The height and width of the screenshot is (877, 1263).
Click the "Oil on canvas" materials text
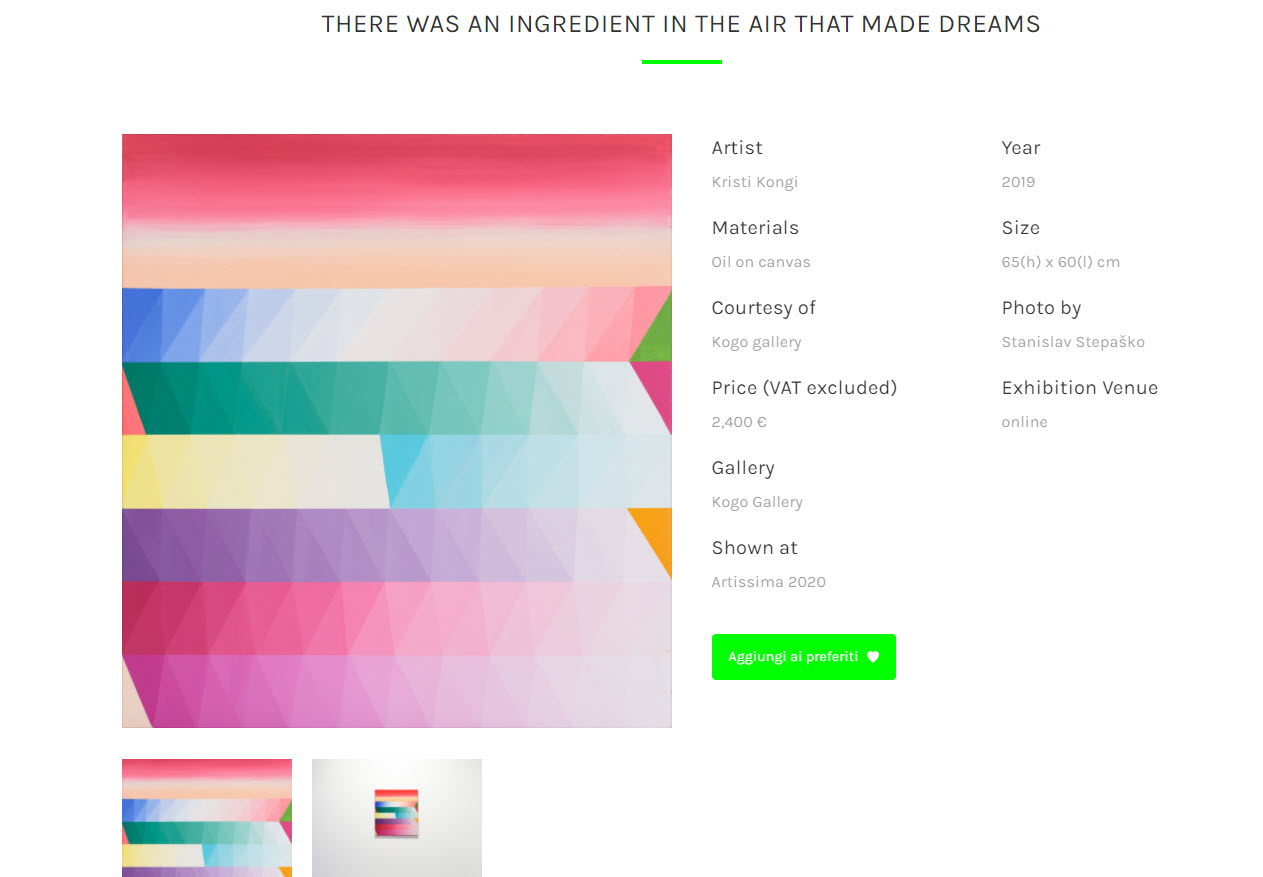(x=761, y=262)
